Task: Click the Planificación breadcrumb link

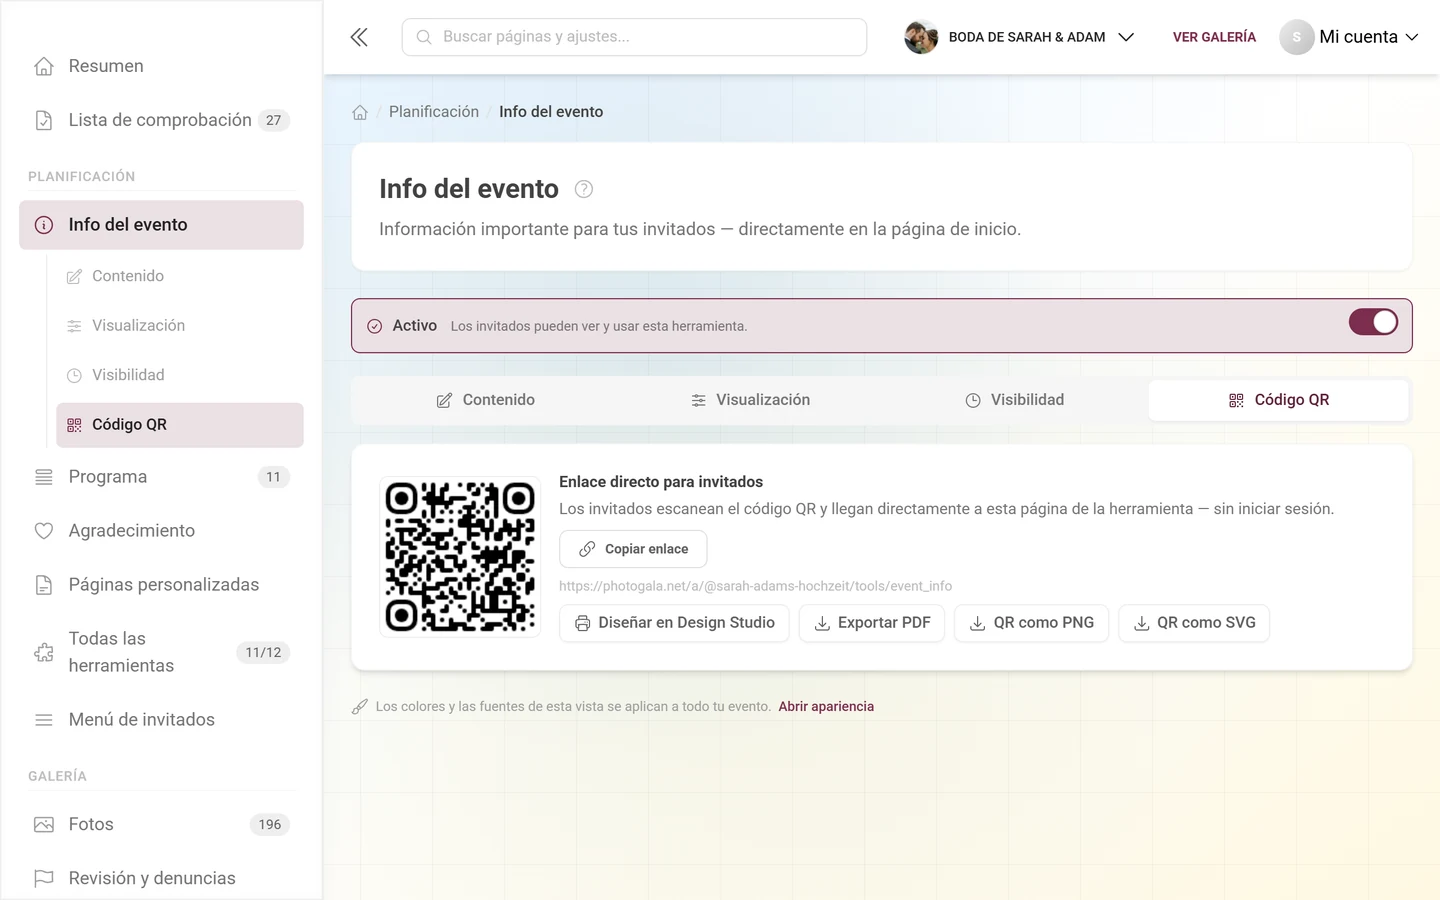Action: (434, 112)
